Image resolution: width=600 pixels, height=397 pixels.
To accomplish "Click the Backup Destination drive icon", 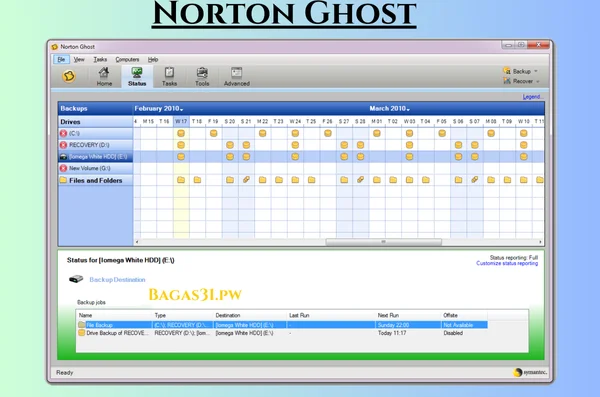I will [x=76, y=279].
